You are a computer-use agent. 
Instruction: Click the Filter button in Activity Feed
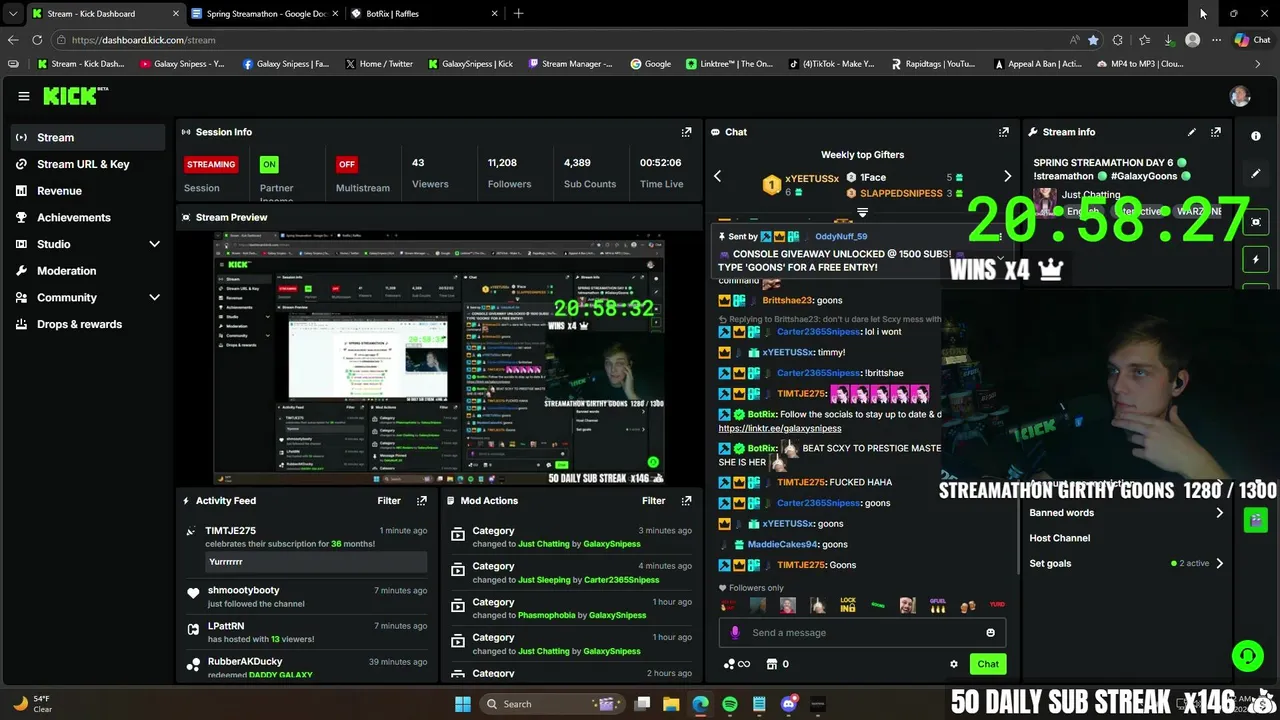click(389, 501)
